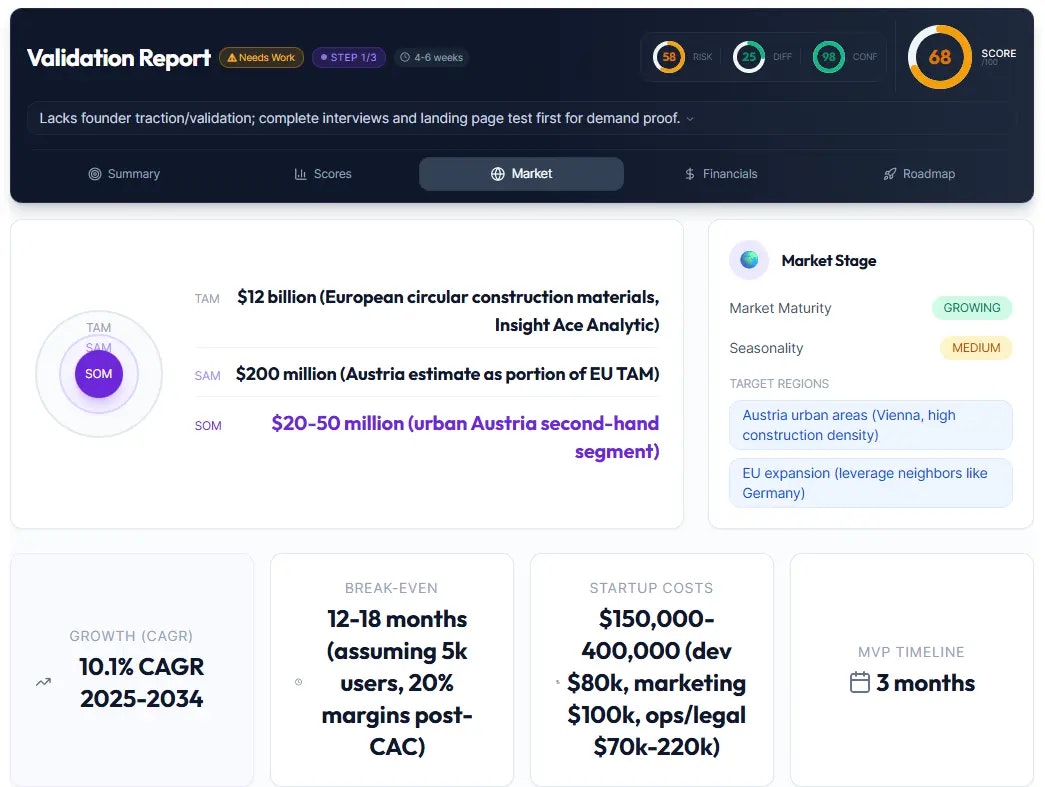This screenshot has width=1045, height=787.
Task: Click the Market globe icon
Action: (497, 173)
